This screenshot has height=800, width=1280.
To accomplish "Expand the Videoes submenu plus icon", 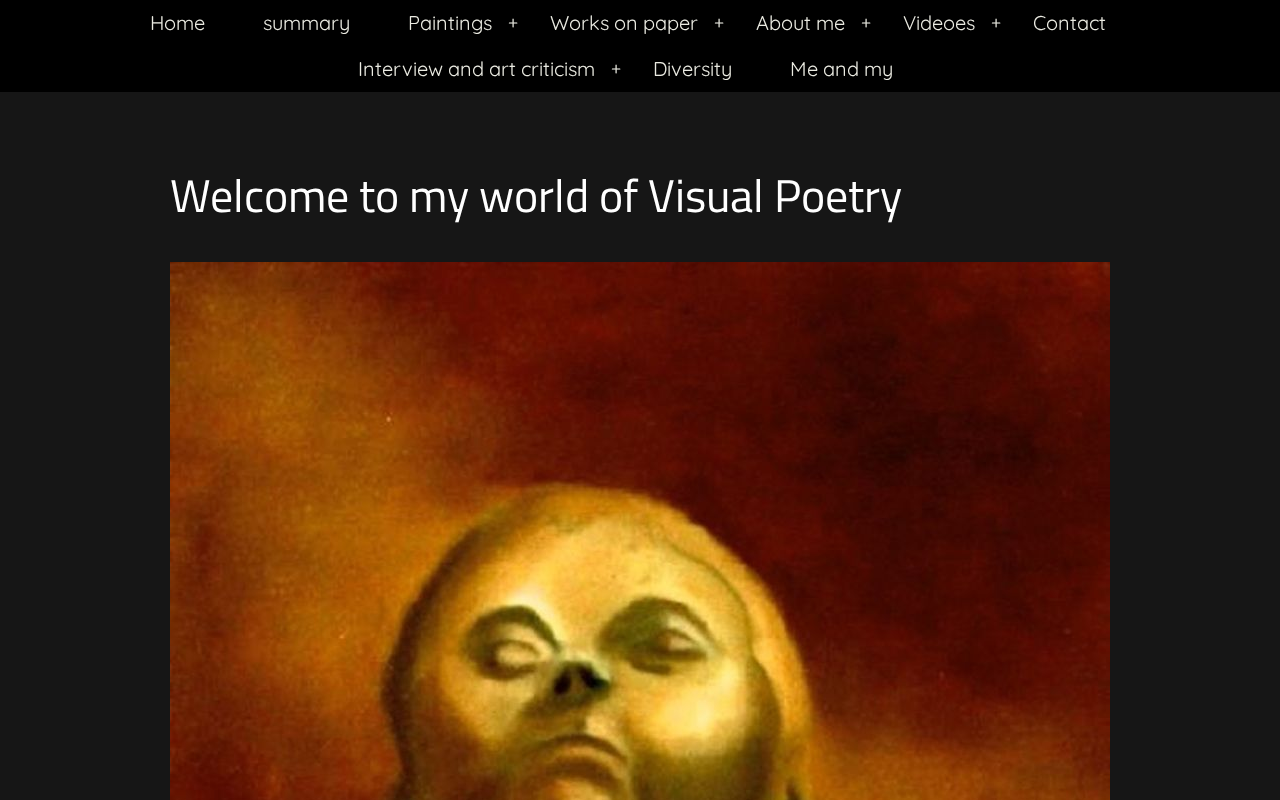I will [996, 23].
